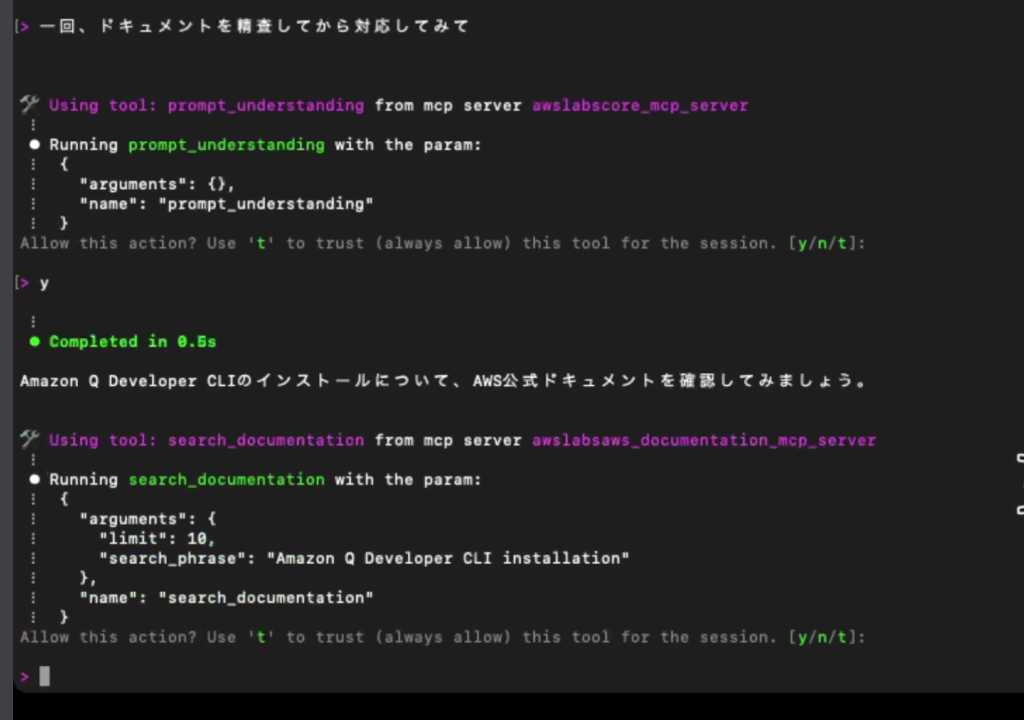Click the magenta "prompt_understanding" tool name
The height and width of the screenshot is (720, 1024).
coord(266,105)
